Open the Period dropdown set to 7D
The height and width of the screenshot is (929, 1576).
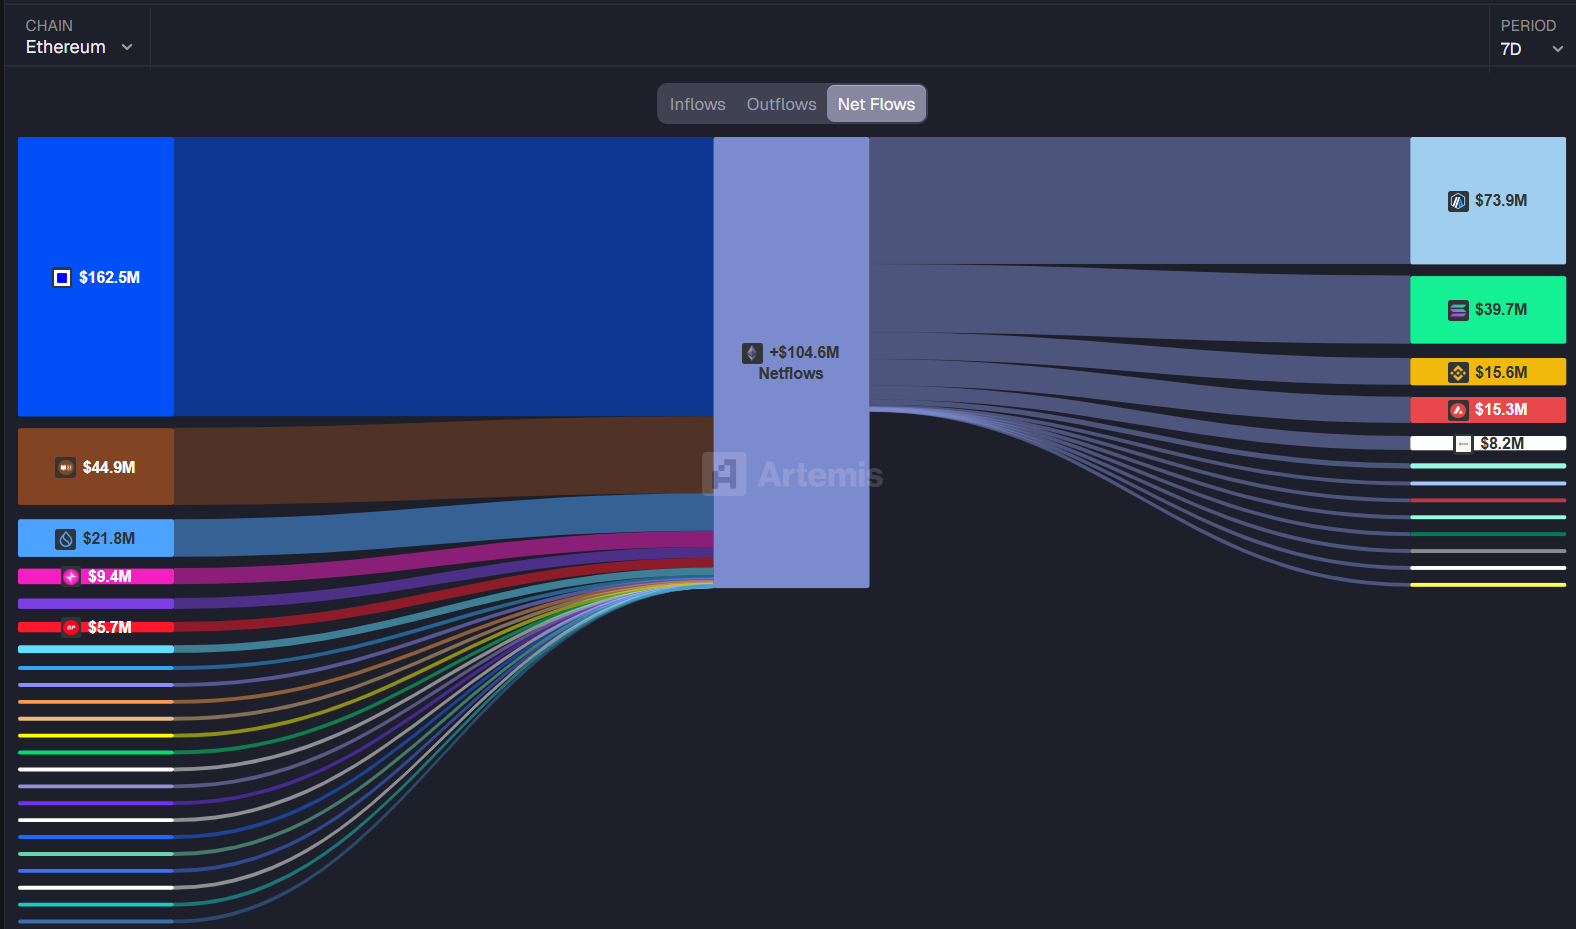tap(1530, 37)
